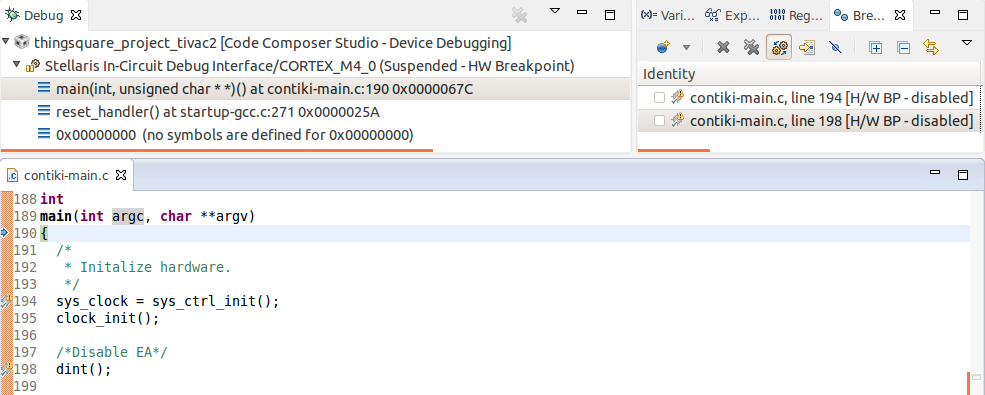Maximize the Breakpoints panel

(x=963, y=14)
